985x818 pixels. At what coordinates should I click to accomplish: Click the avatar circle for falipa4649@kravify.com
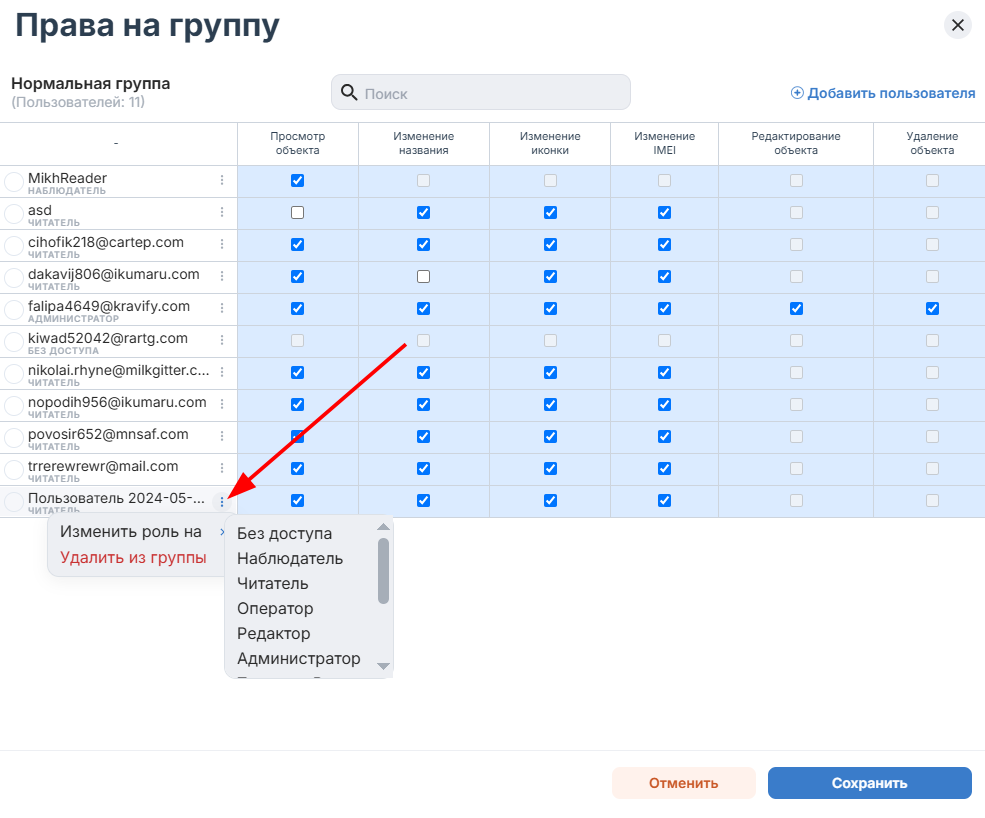pyautogui.click(x=14, y=310)
